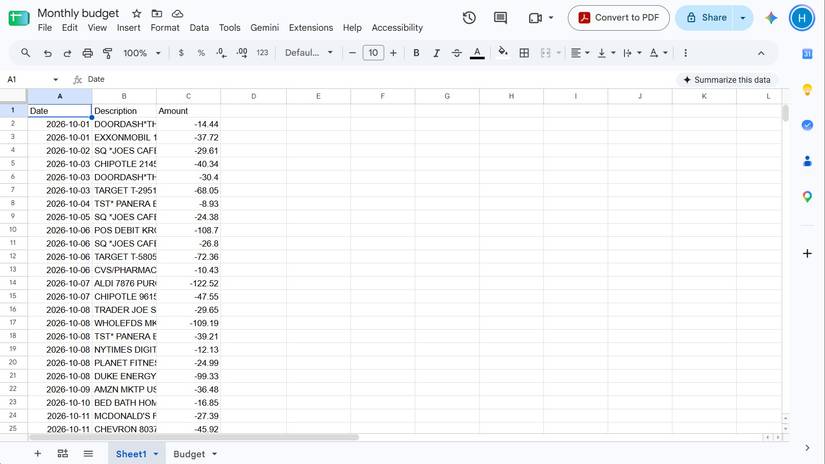
Task: Open the Format menu
Action: [x=165, y=28]
